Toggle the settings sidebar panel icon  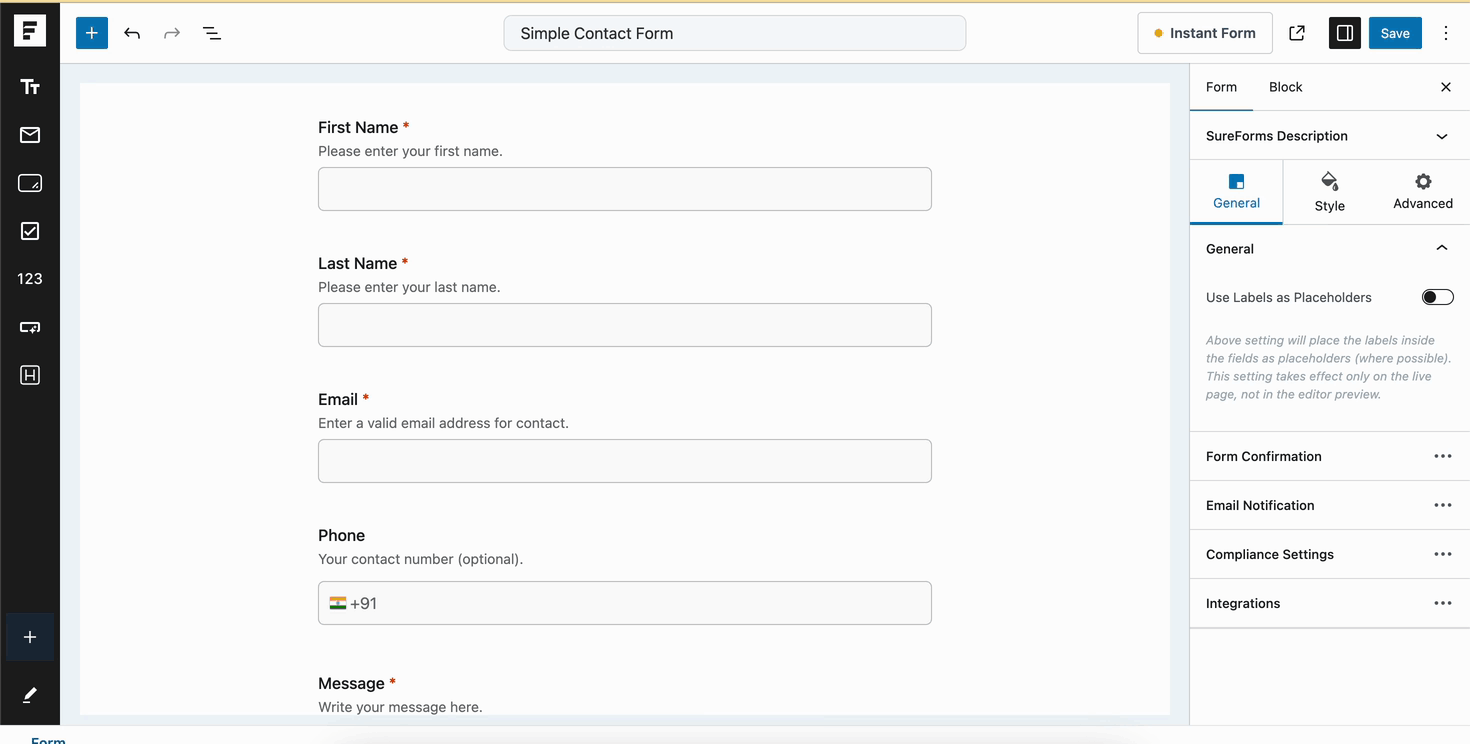pyautogui.click(x=1344, y=32)
